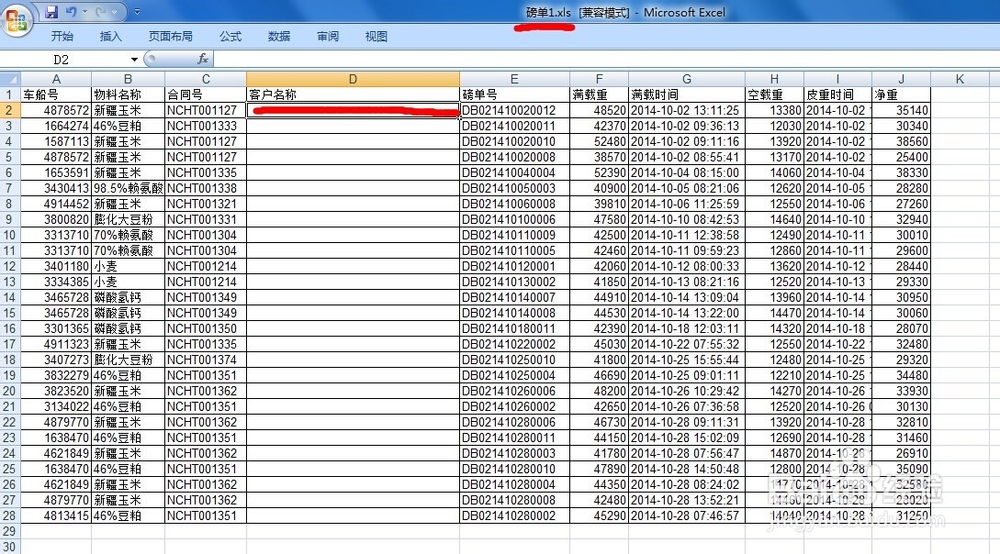The width and height of the screenshot is (1000, 554).
Task: Click the Redo arrow icon
Action: 100,11
